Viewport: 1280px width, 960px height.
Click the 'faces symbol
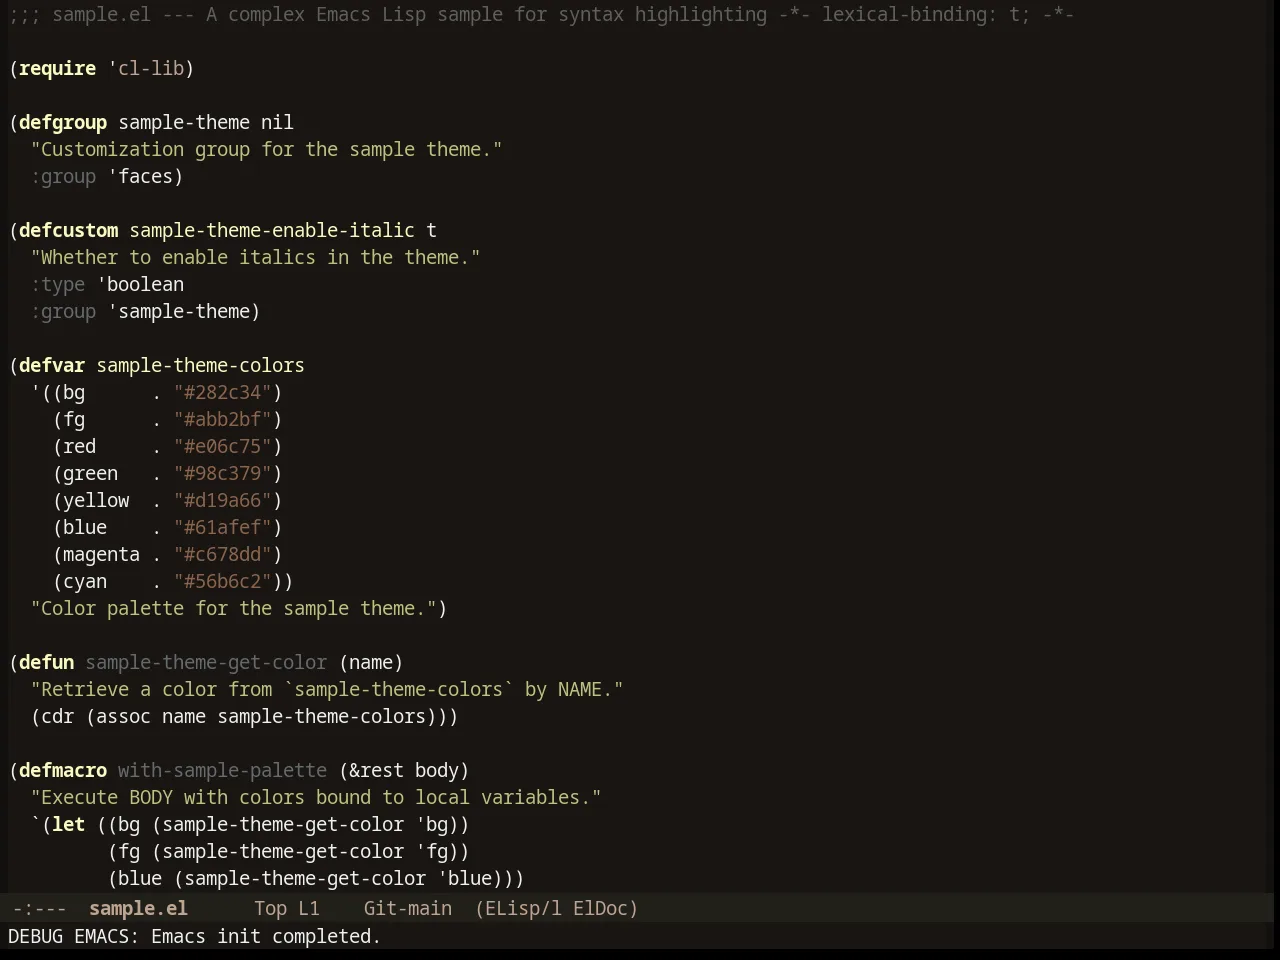coord(140,177)
